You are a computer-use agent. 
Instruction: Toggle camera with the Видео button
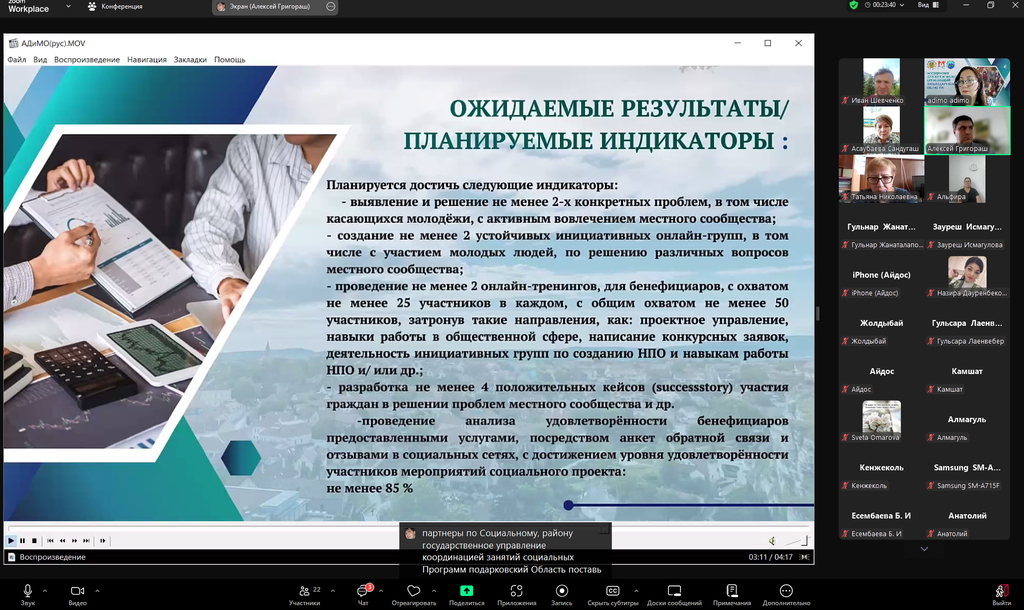tap(77, 593)
